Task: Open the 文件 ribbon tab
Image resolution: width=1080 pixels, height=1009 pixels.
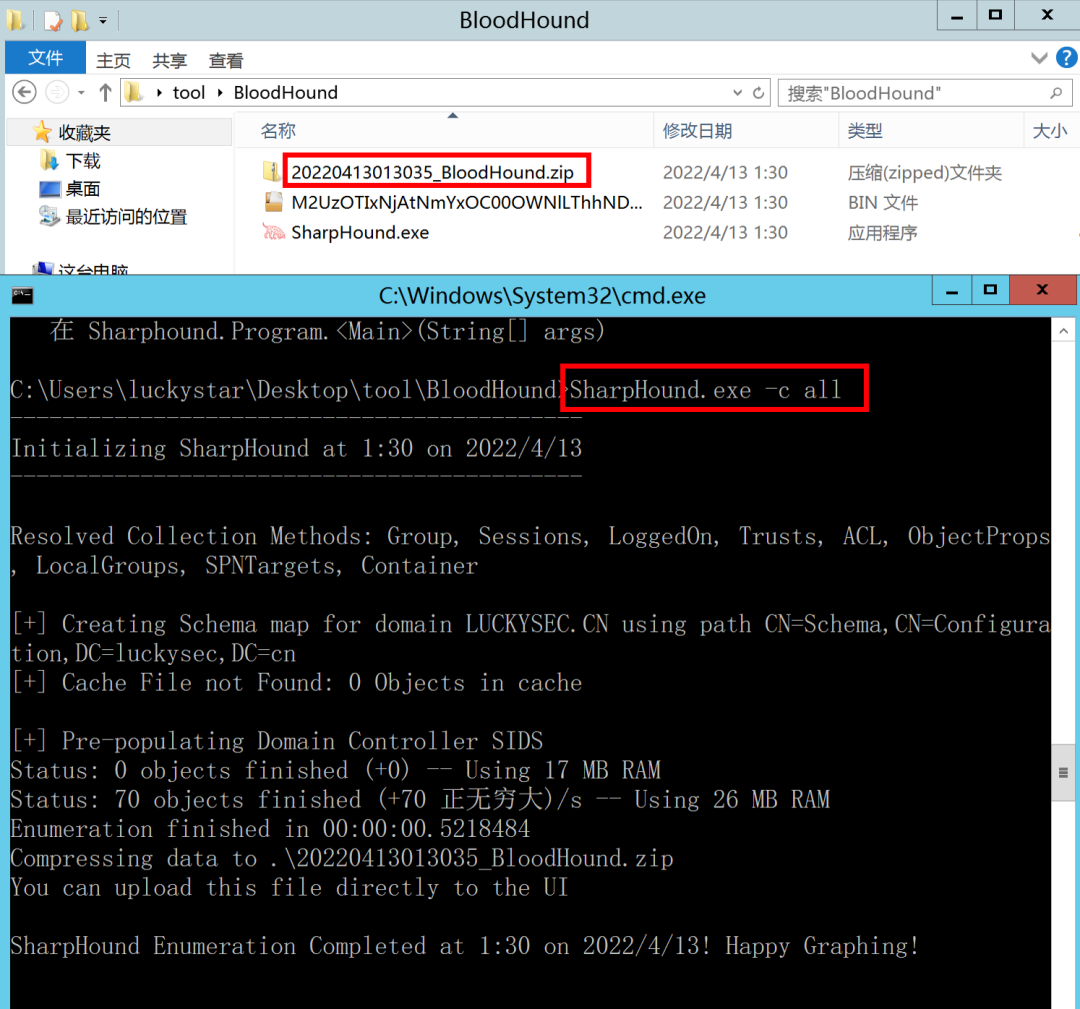Action: (45, 58)
